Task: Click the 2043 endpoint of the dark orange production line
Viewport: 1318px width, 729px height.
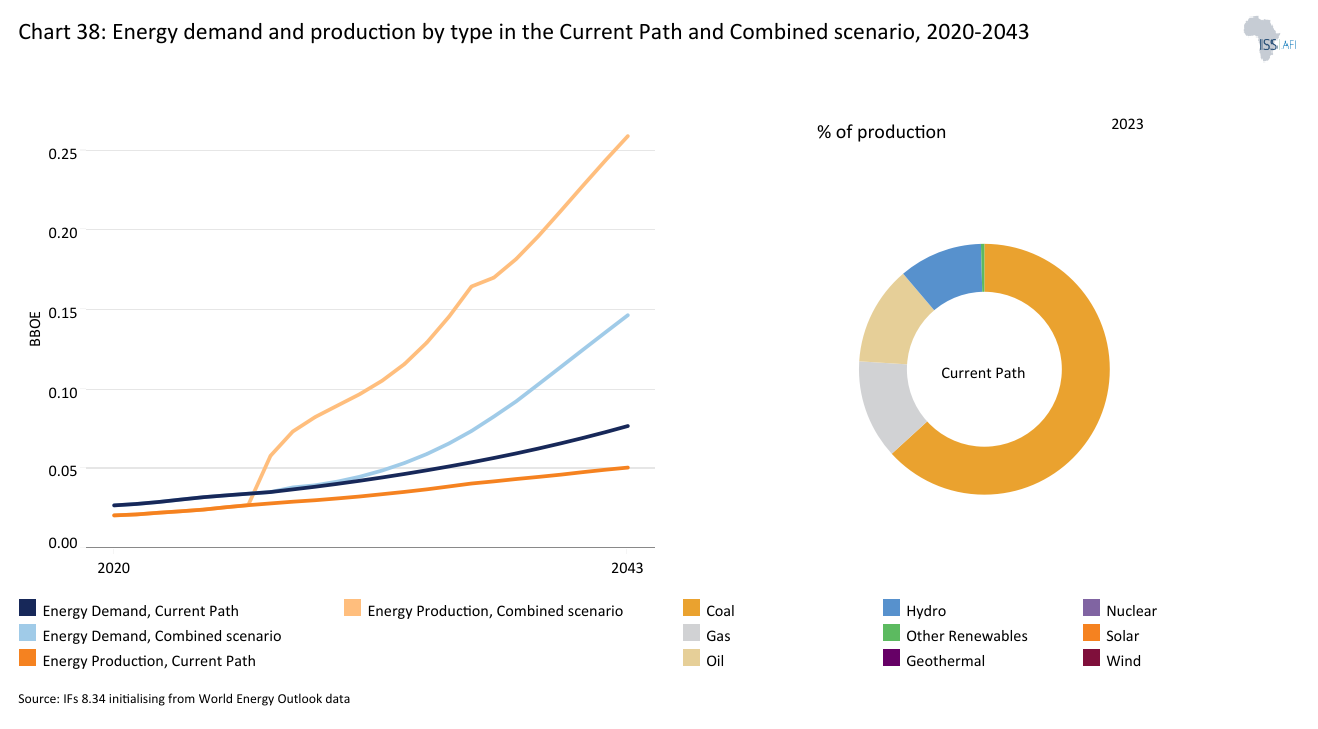Action: 627,467
